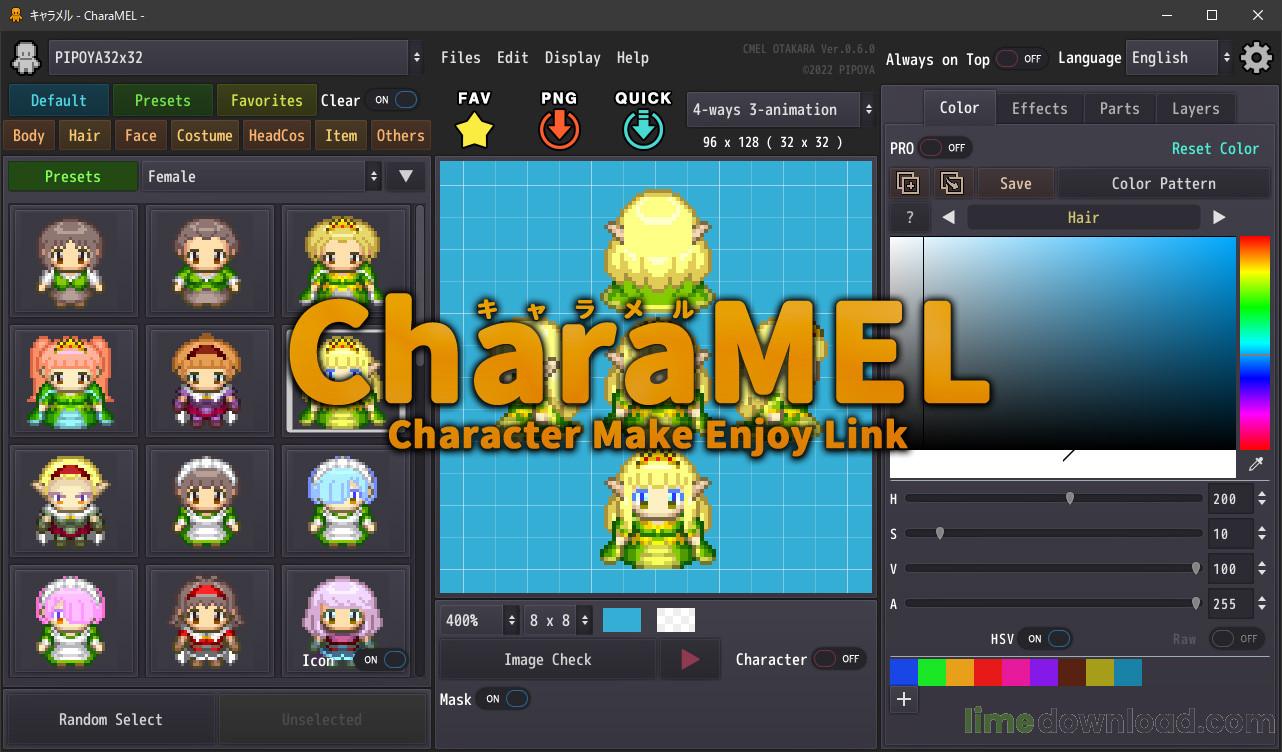Go to next color part arrow

(1218, 217)
